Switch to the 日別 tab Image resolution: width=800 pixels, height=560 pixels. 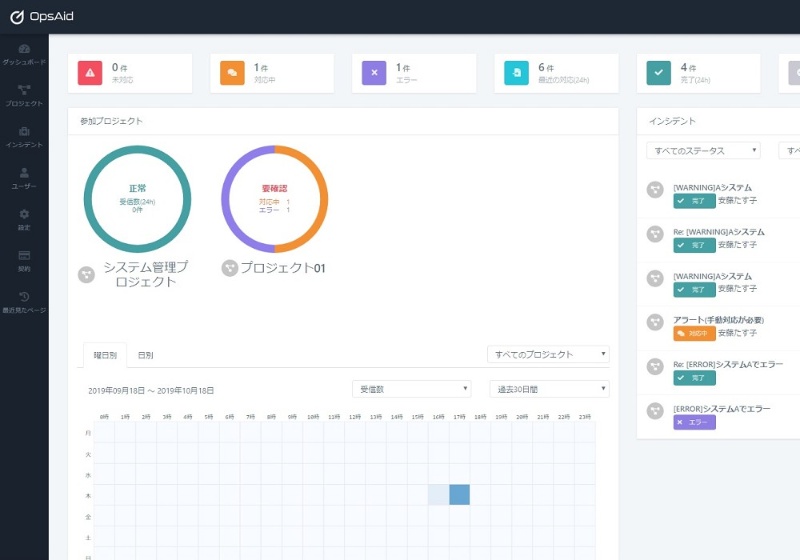[x=146, y=355]
